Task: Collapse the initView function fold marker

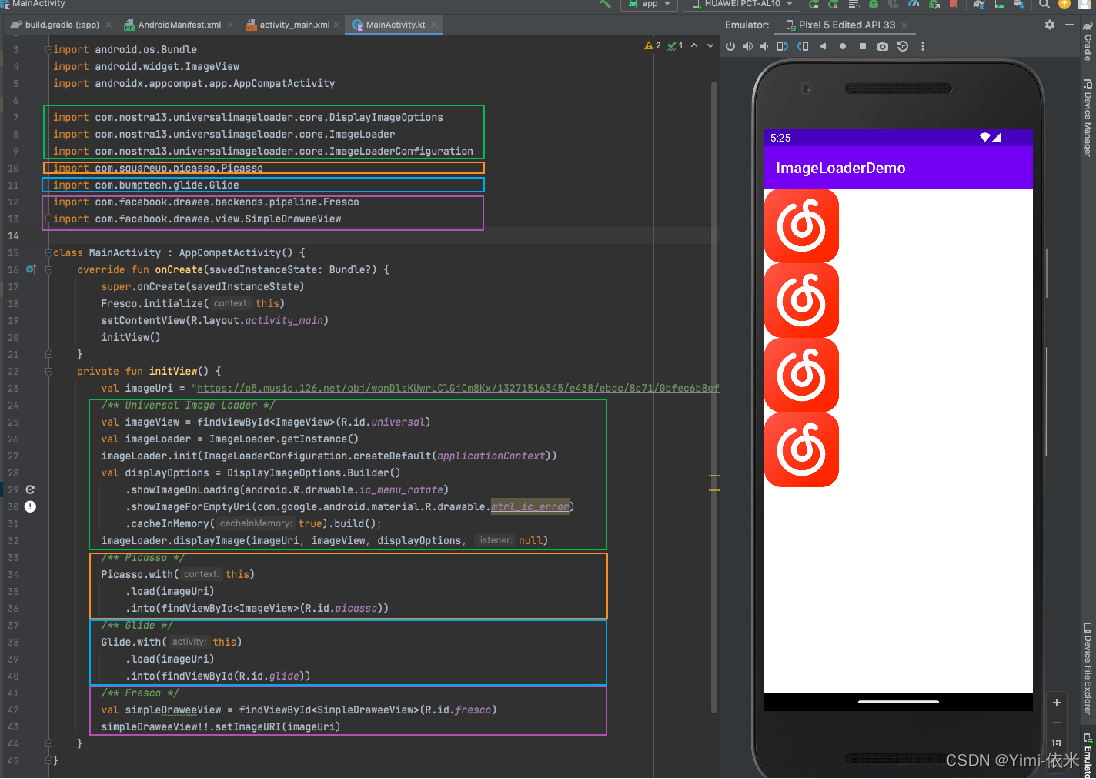Action: (48, 371)
